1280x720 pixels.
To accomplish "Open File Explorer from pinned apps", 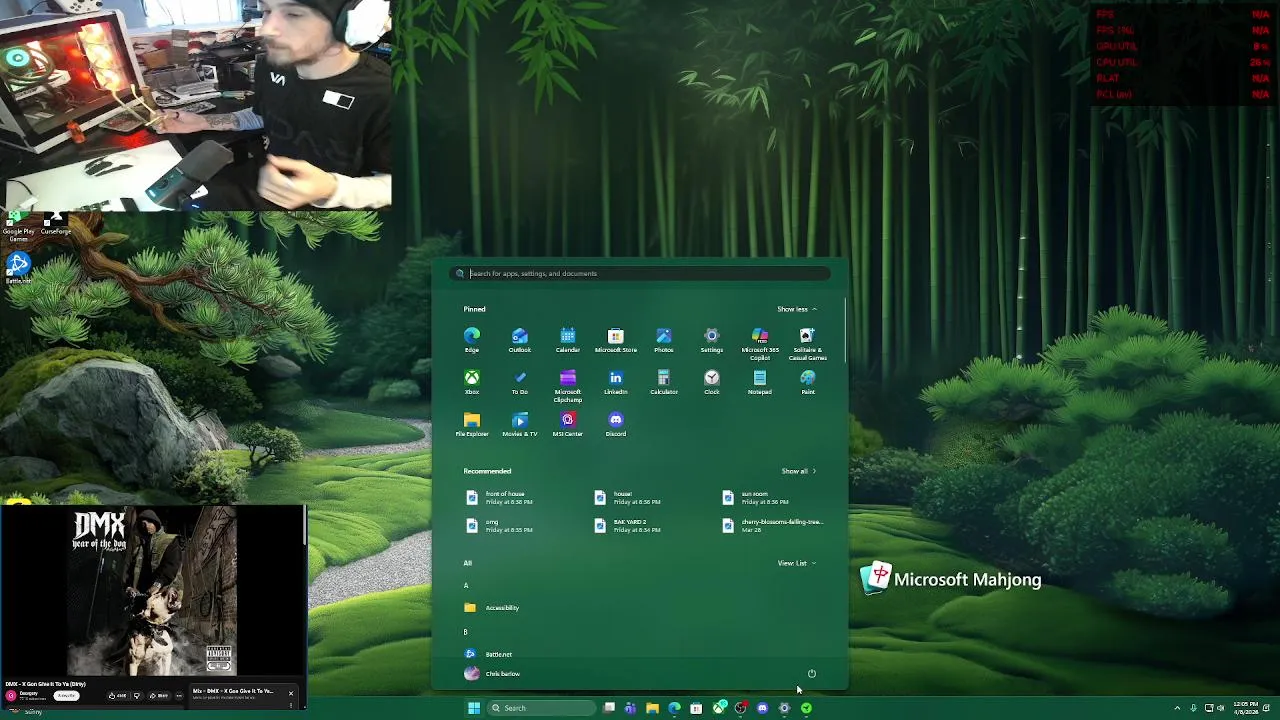I will point(472,423).
